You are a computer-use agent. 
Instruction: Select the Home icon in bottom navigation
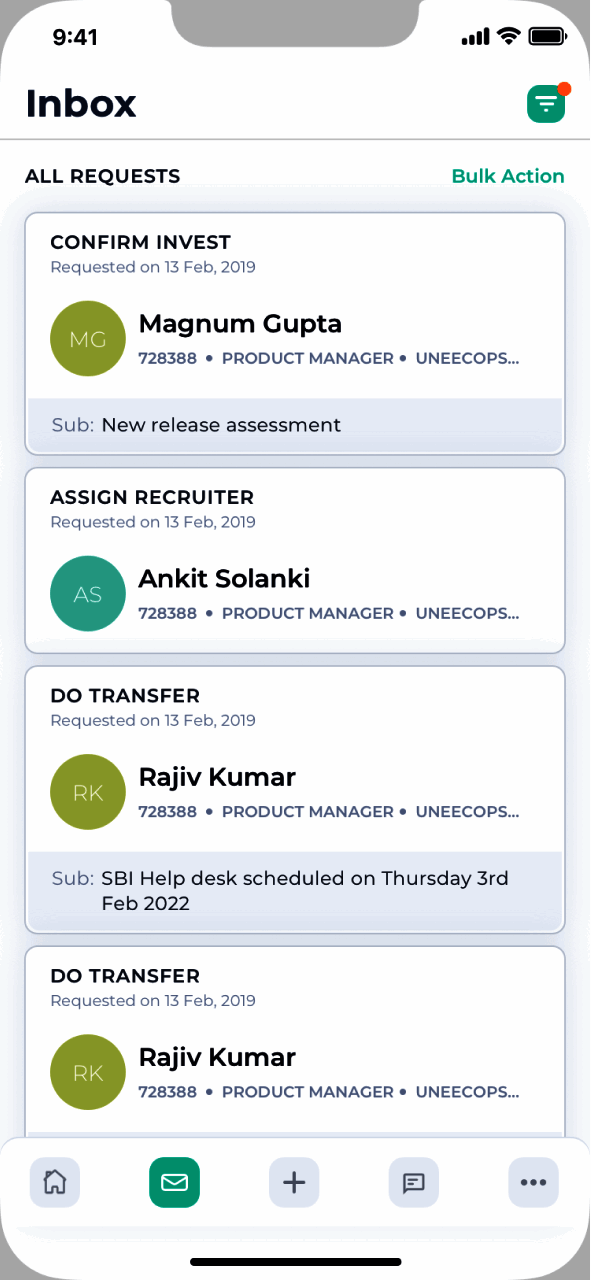(54, 1182)
